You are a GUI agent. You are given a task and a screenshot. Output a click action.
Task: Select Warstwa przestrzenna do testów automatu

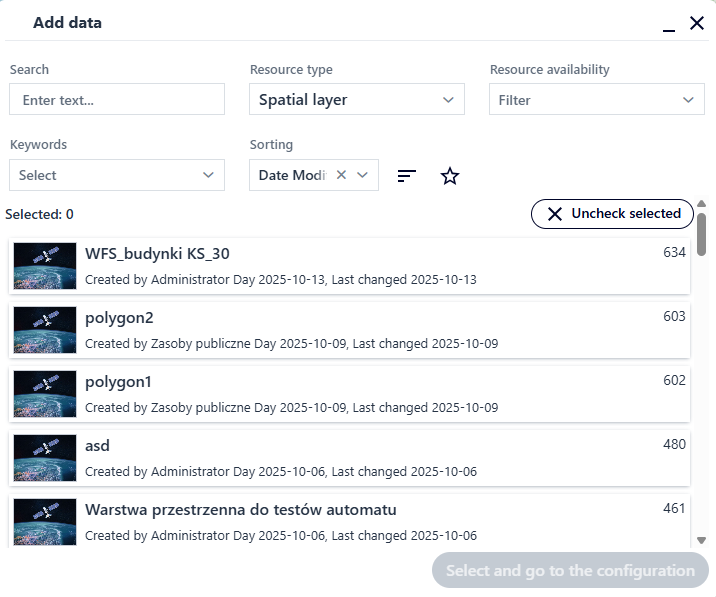coord(350,521)
